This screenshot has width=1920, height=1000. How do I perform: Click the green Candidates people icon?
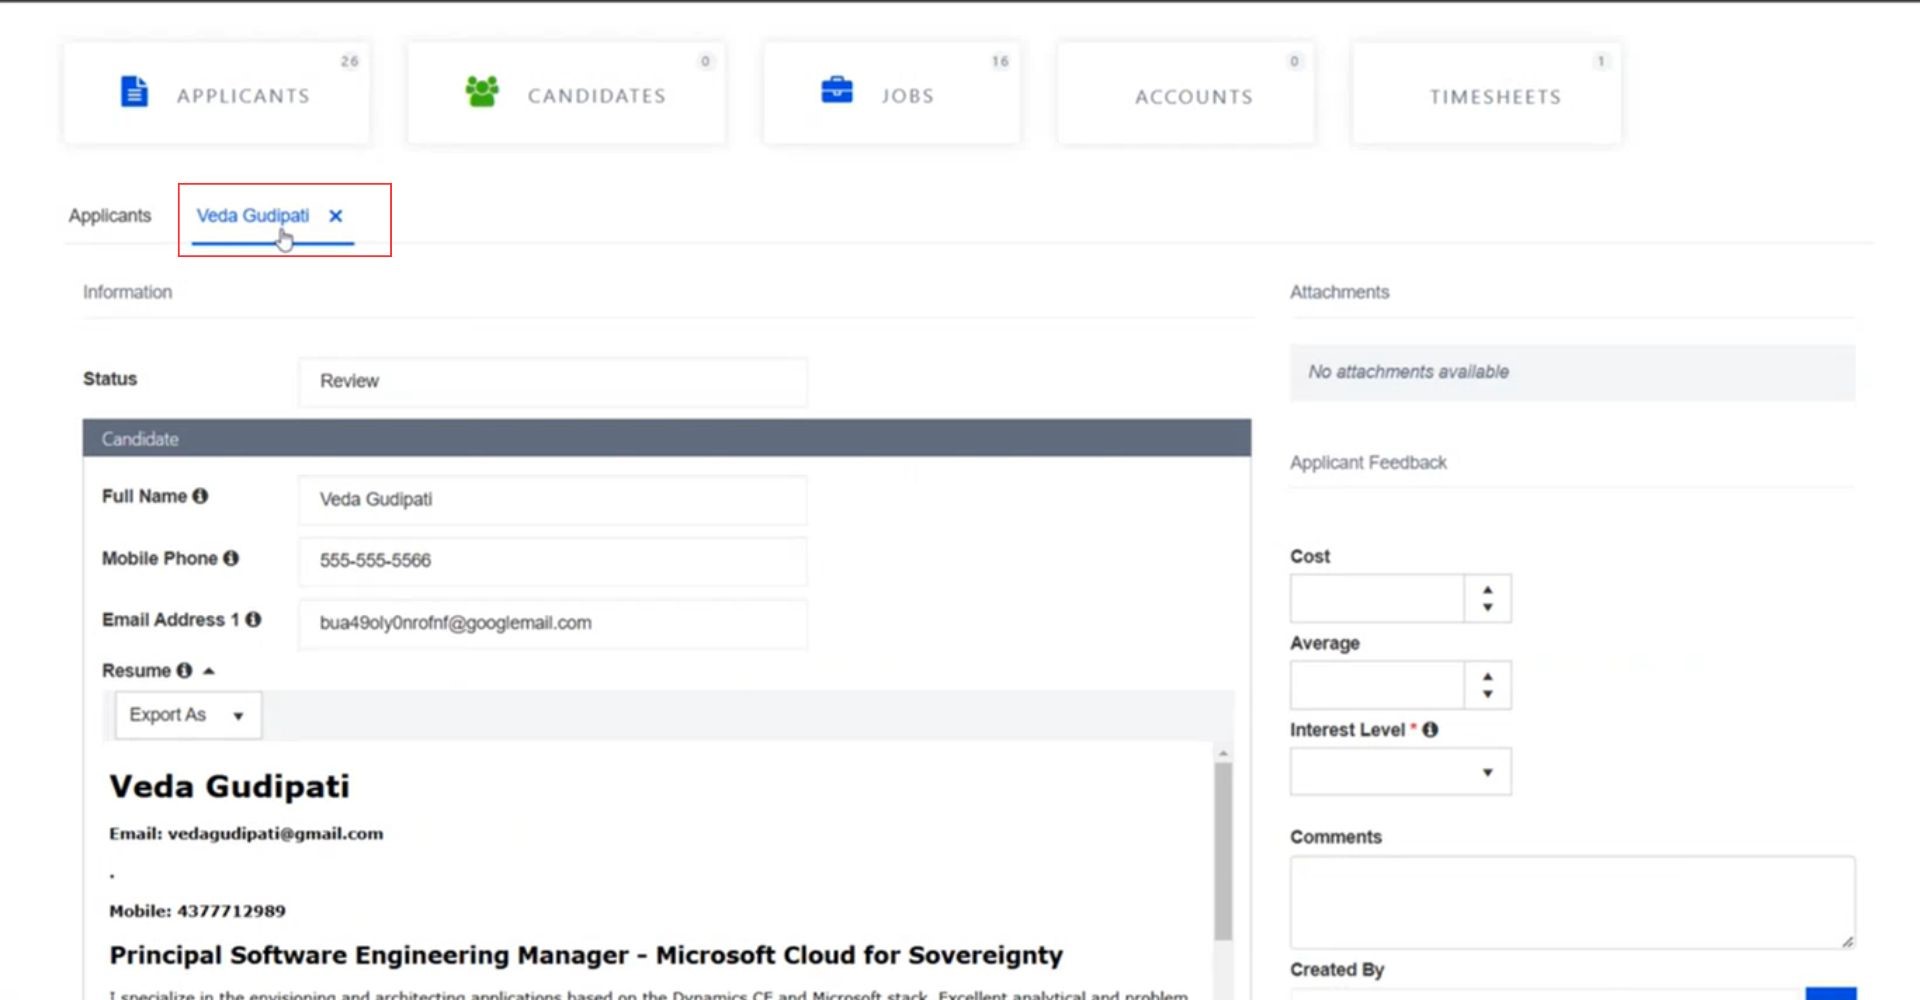(482, 92)
